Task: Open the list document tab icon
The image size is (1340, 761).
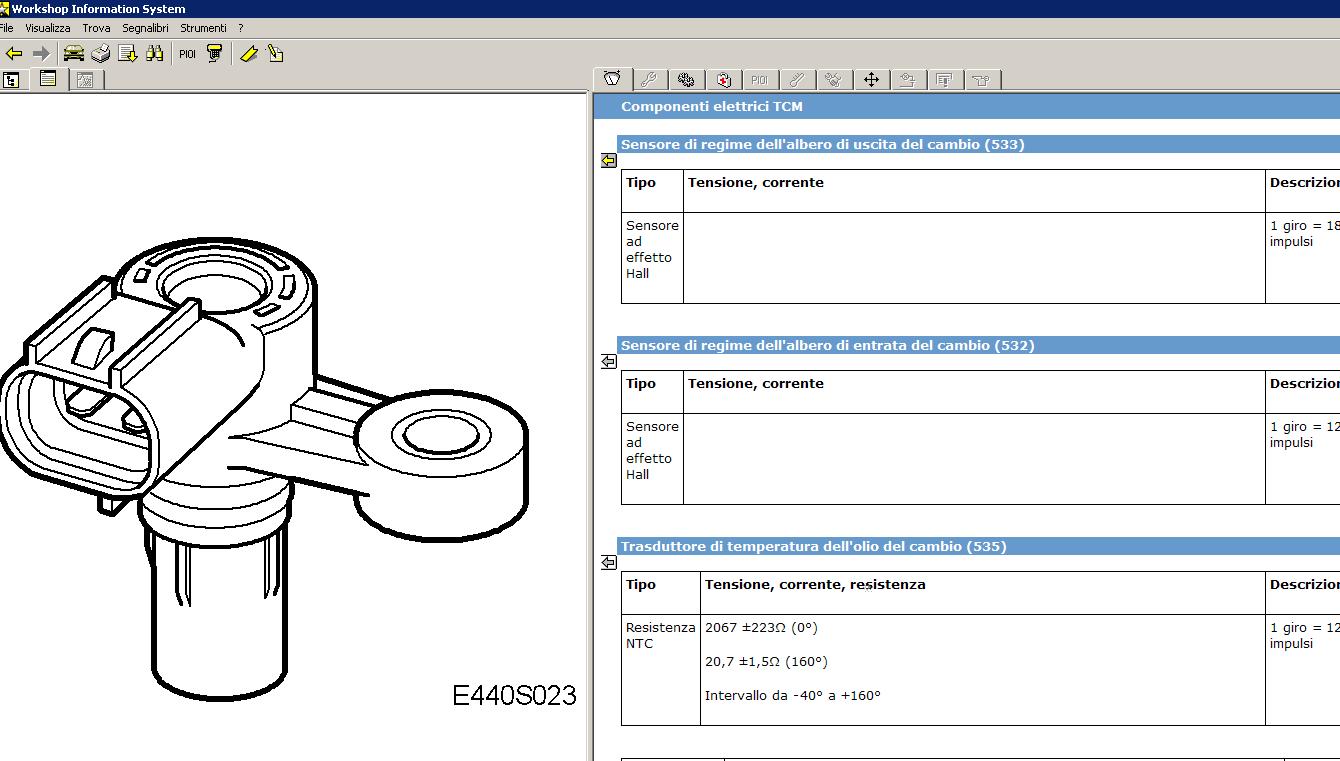Action: coord(945,80)
